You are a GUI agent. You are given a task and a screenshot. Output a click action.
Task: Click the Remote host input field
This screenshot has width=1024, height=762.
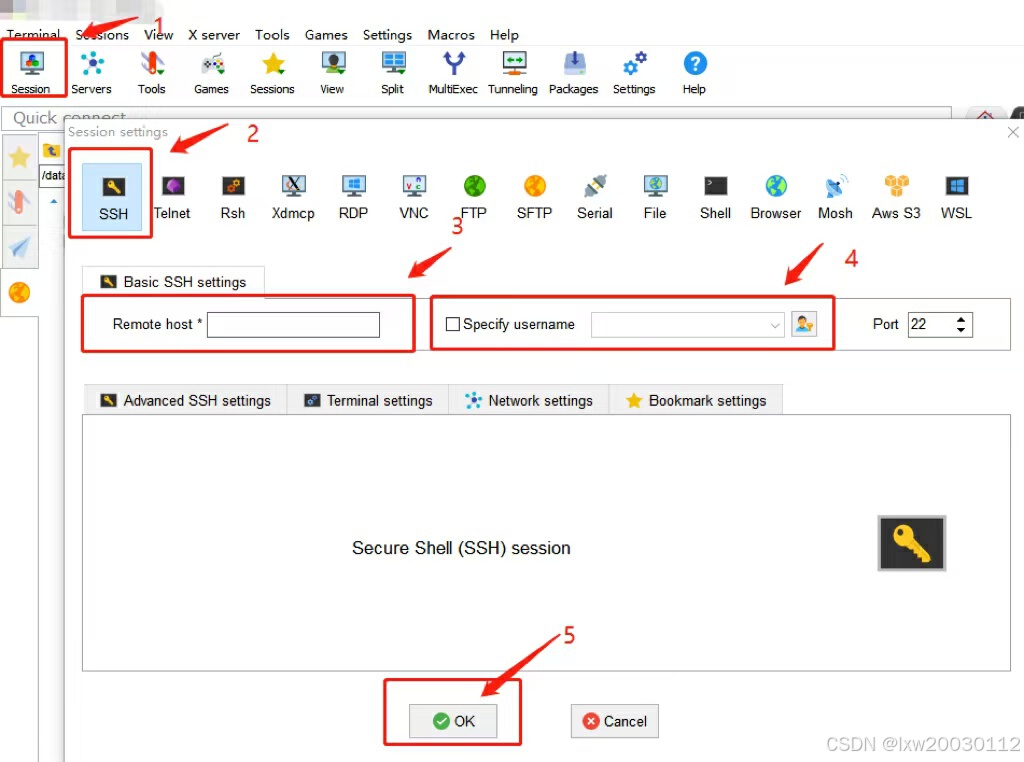click(x=293, y=325)
